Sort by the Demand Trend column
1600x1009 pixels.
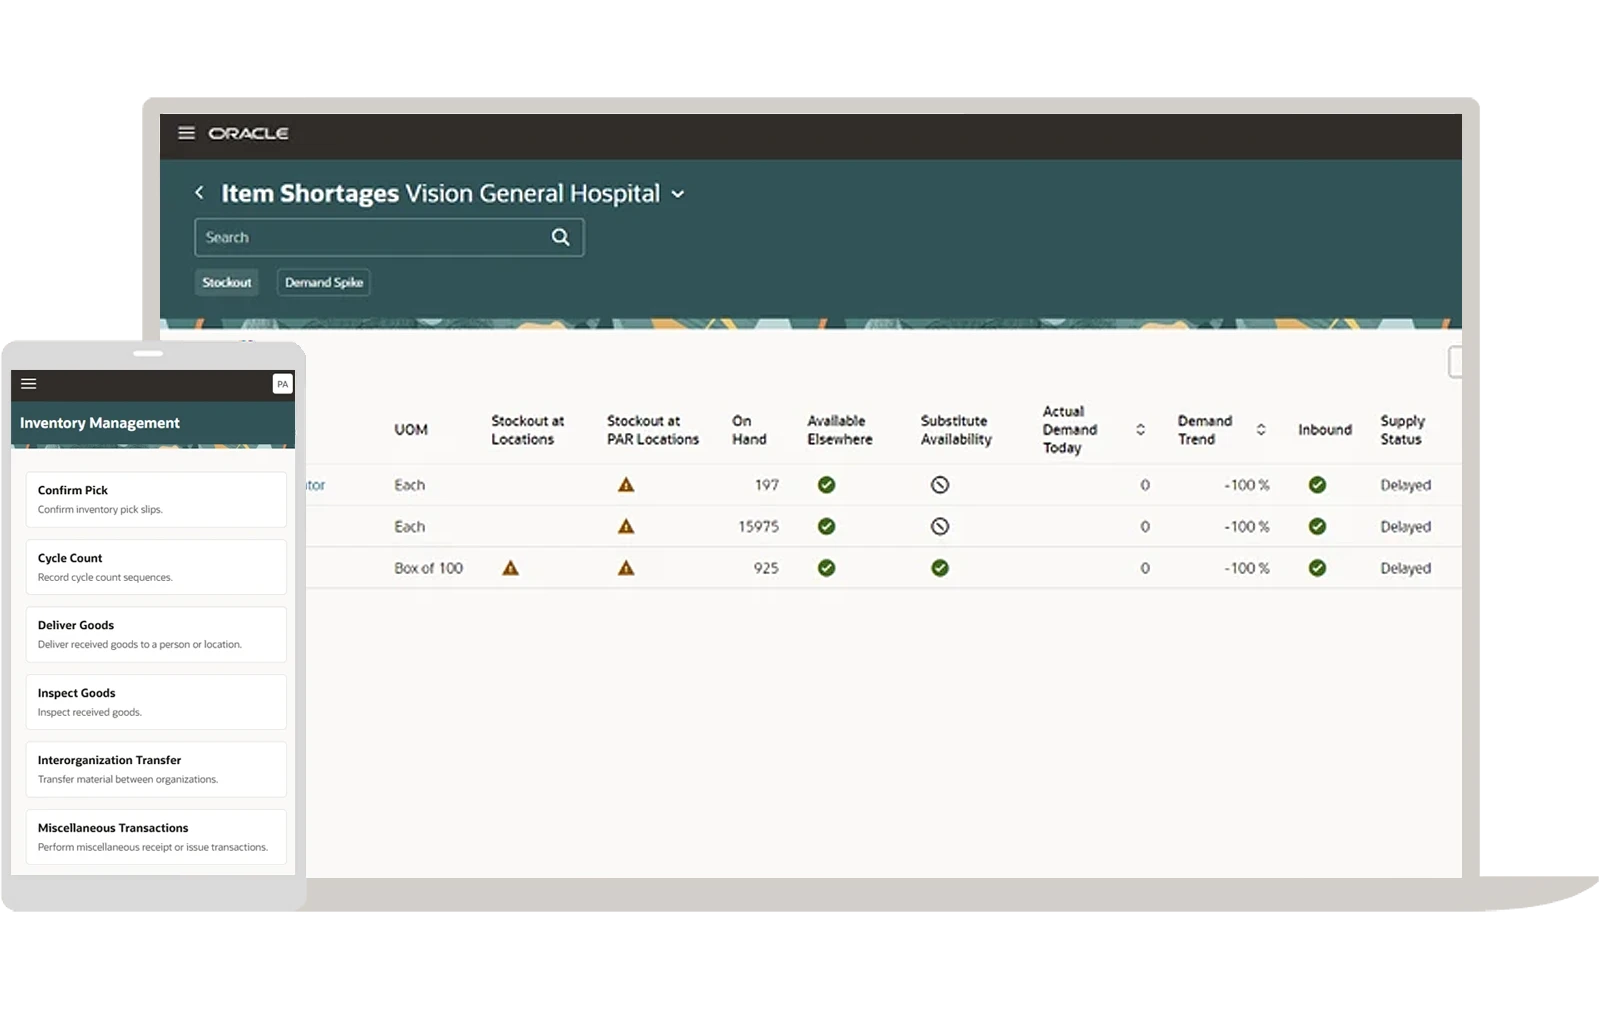click(1261, 430)
